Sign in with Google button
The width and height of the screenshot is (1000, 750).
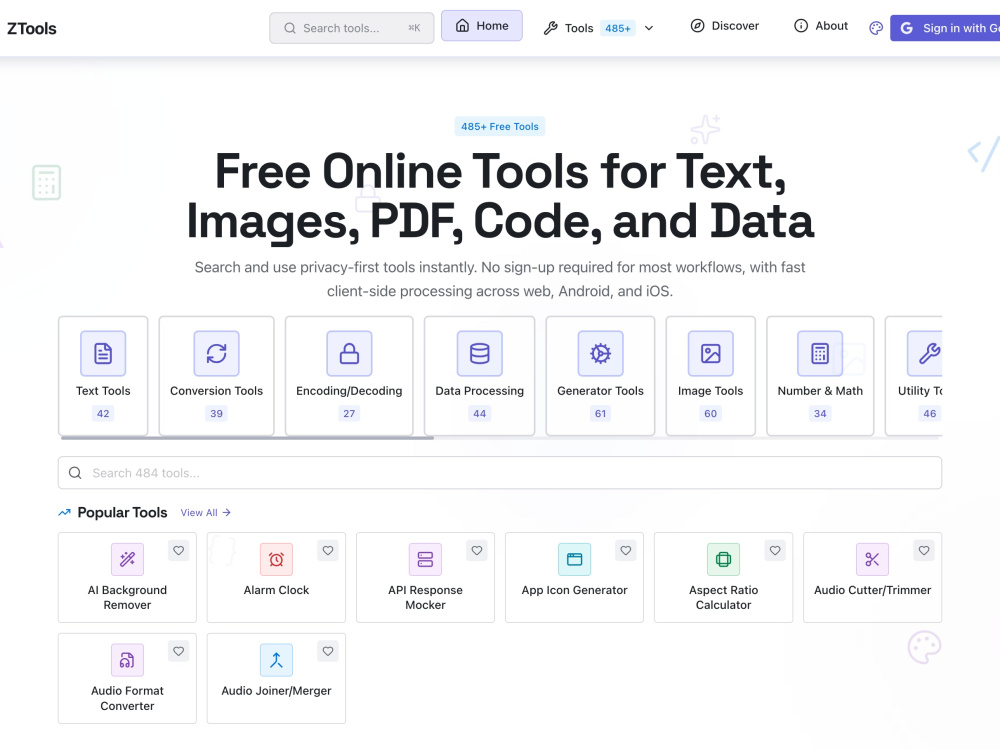click(945, 28)
